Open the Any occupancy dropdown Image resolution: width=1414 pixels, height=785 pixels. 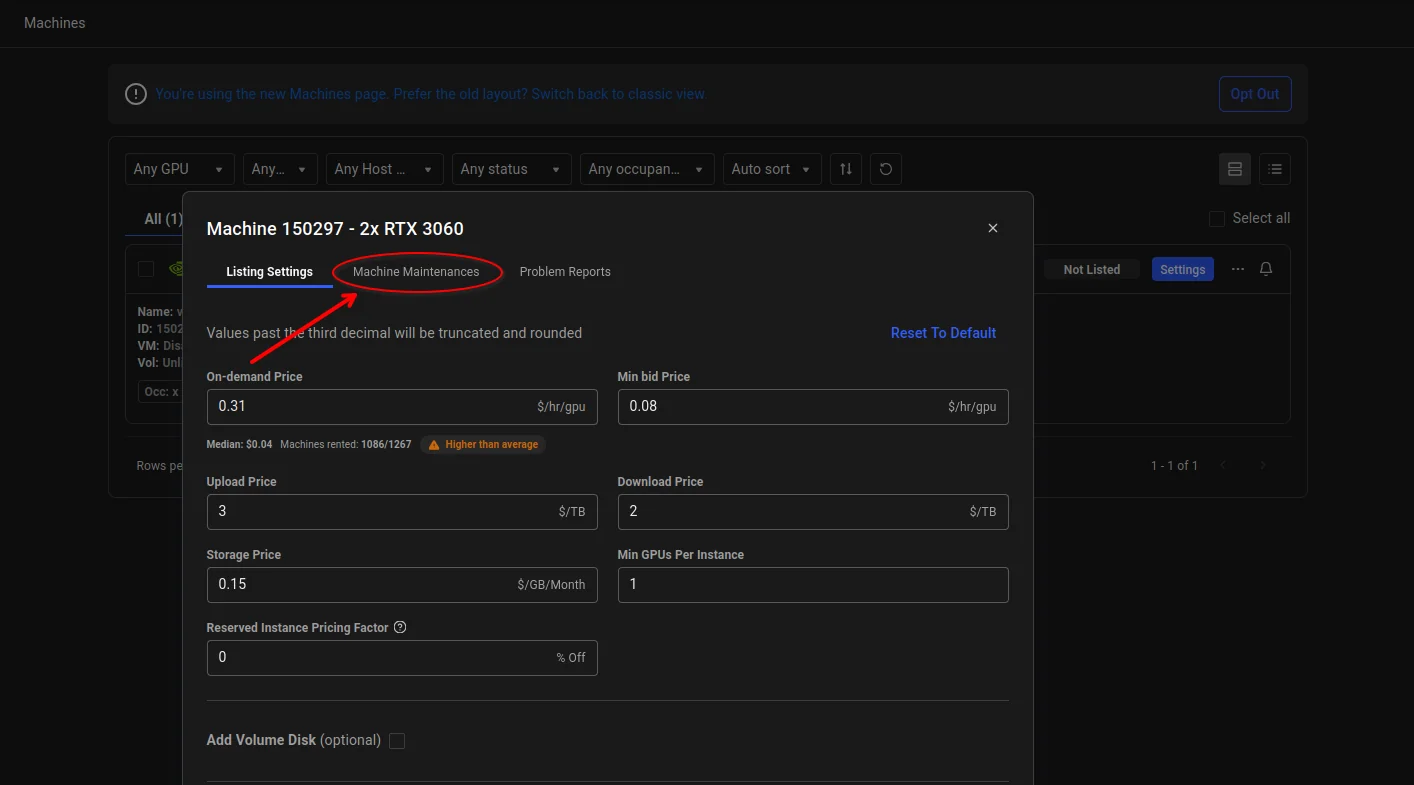click(x=647, y=169)
